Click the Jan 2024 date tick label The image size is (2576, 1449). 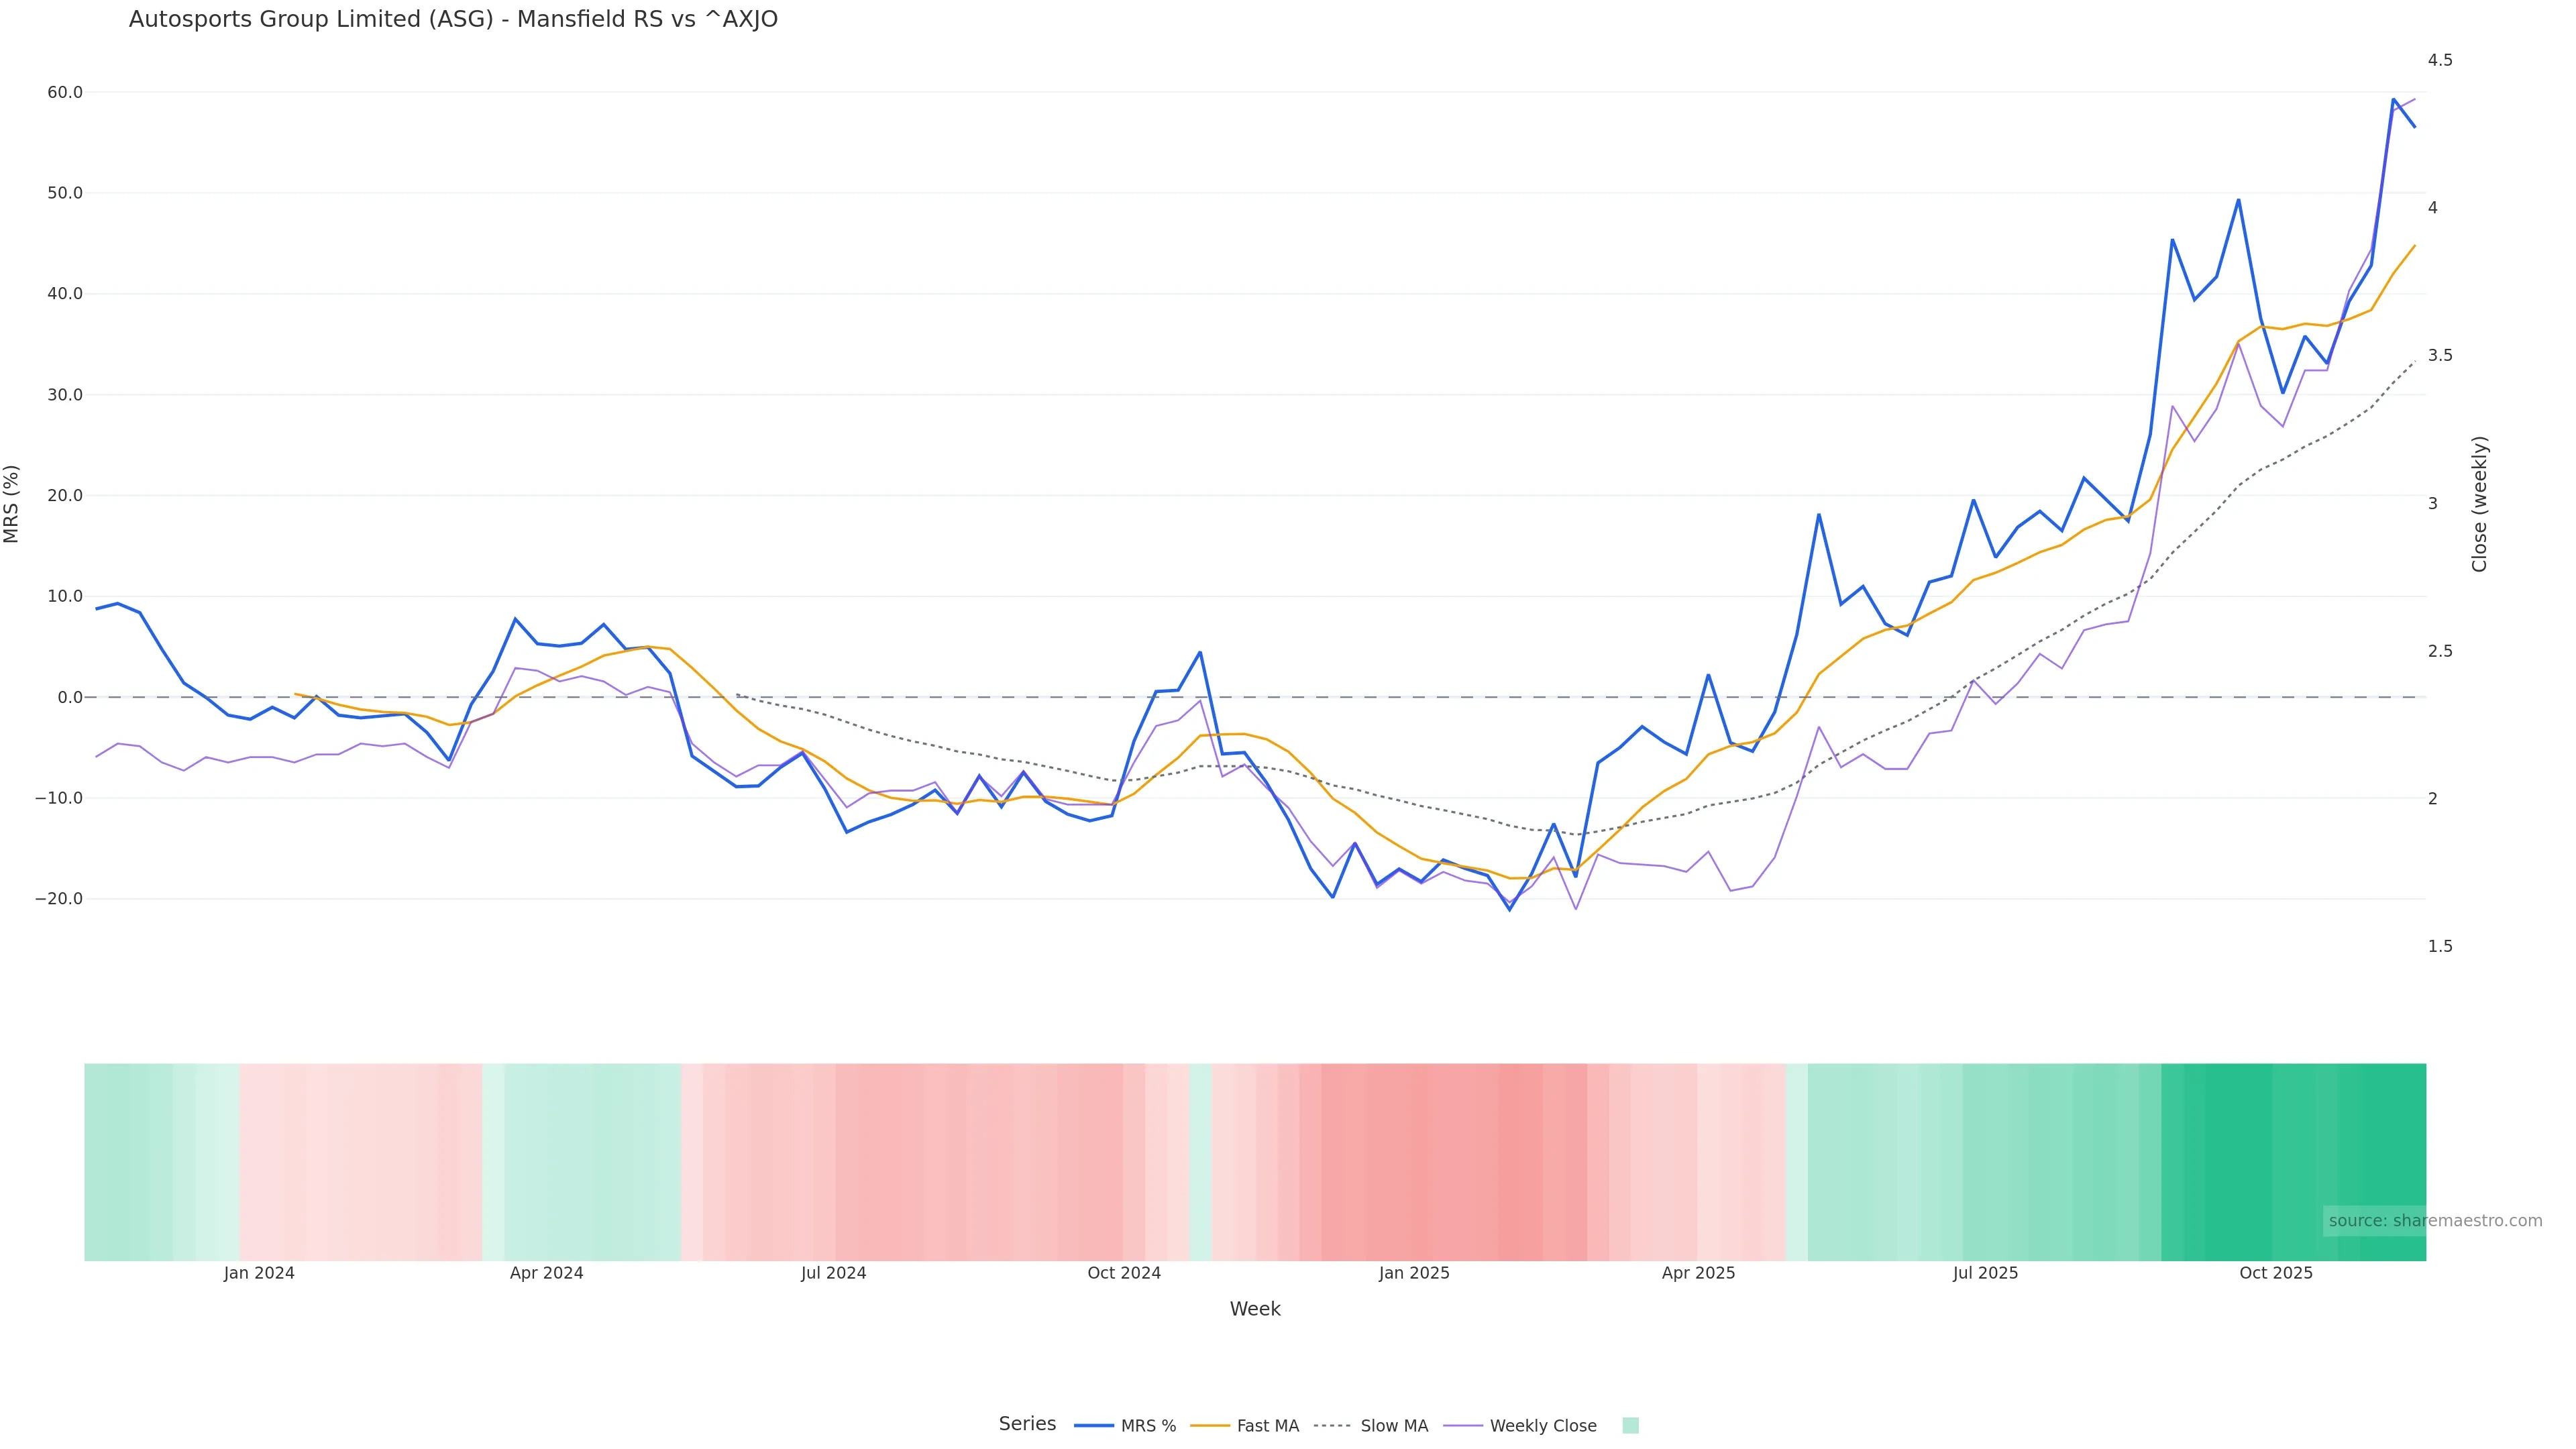(x=259, y=1273)
